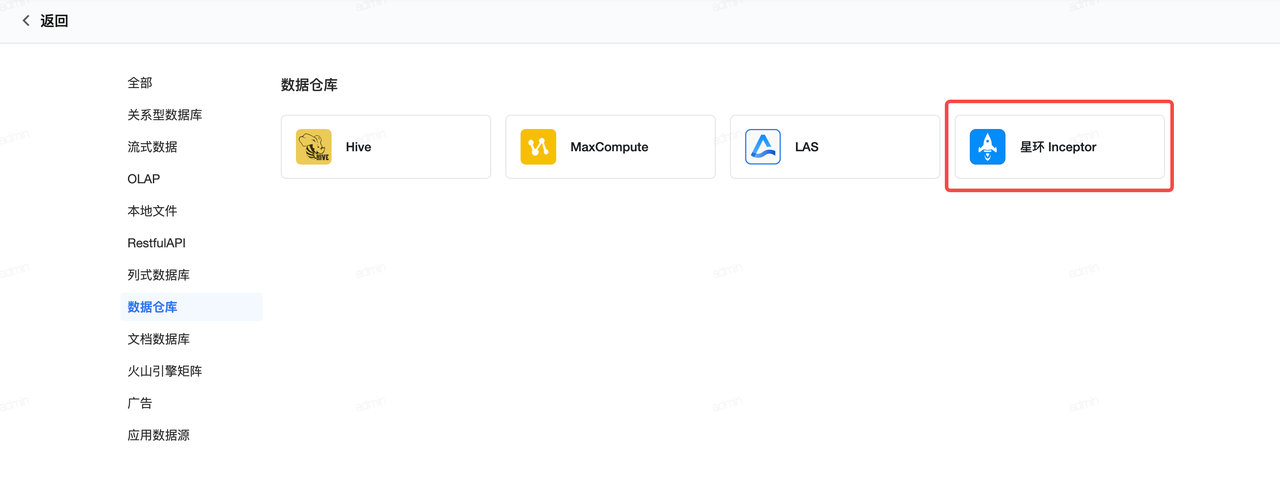Click the LAS blue logo icon
1280x484 pixels.
[x=763, y=147]
